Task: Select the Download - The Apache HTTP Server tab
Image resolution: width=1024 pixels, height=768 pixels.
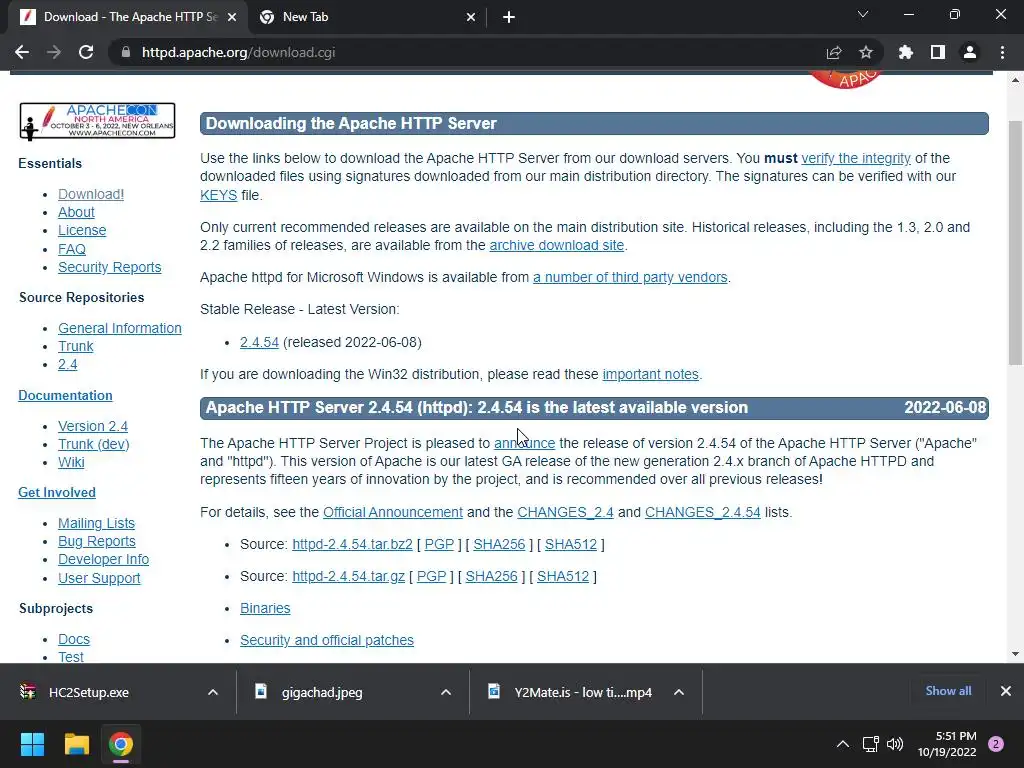Action: (128, 17)
